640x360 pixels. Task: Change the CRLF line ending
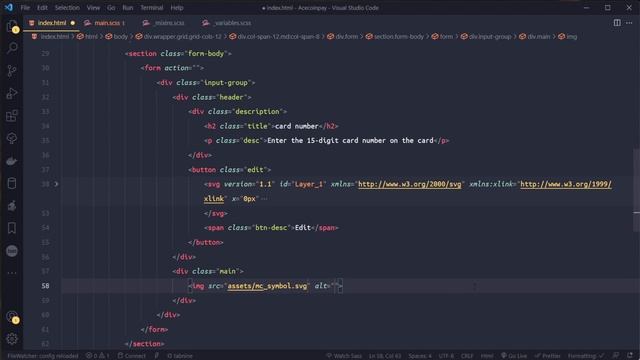[467, 356]
